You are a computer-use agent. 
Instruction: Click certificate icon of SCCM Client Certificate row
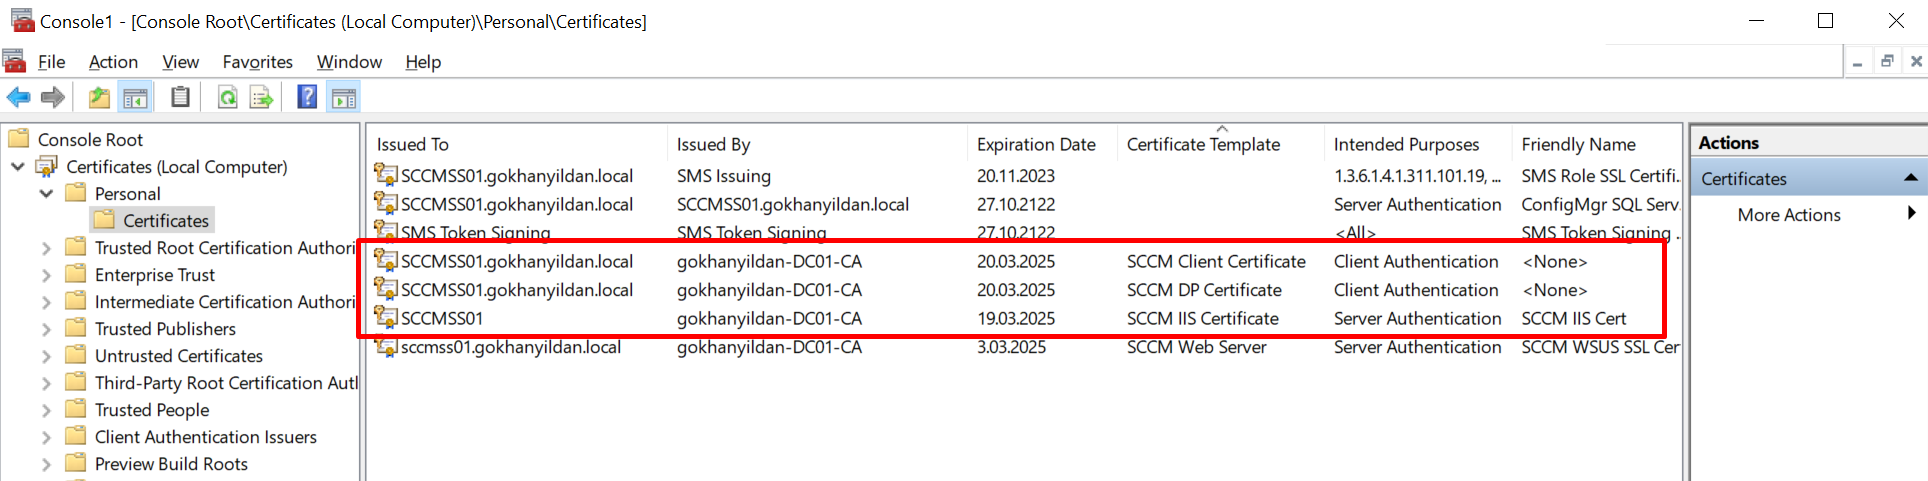(x=385, y=261)
